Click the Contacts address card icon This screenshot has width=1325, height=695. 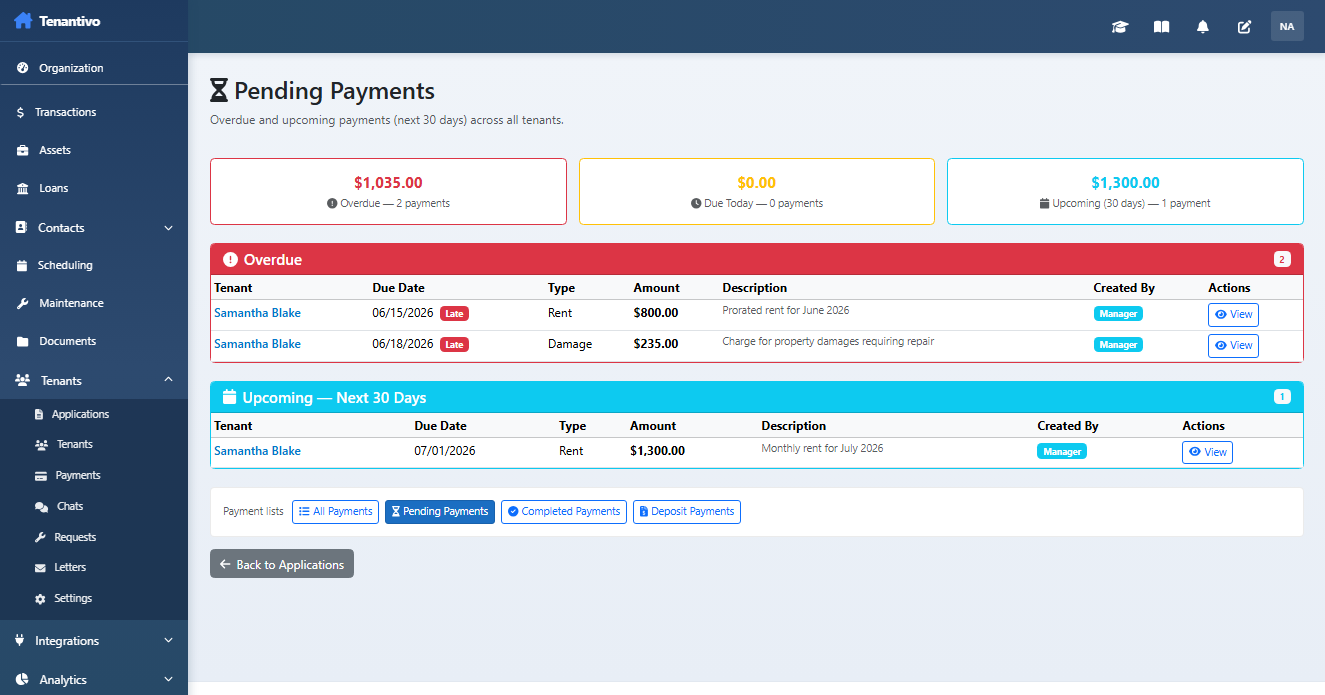pos(22,228)
